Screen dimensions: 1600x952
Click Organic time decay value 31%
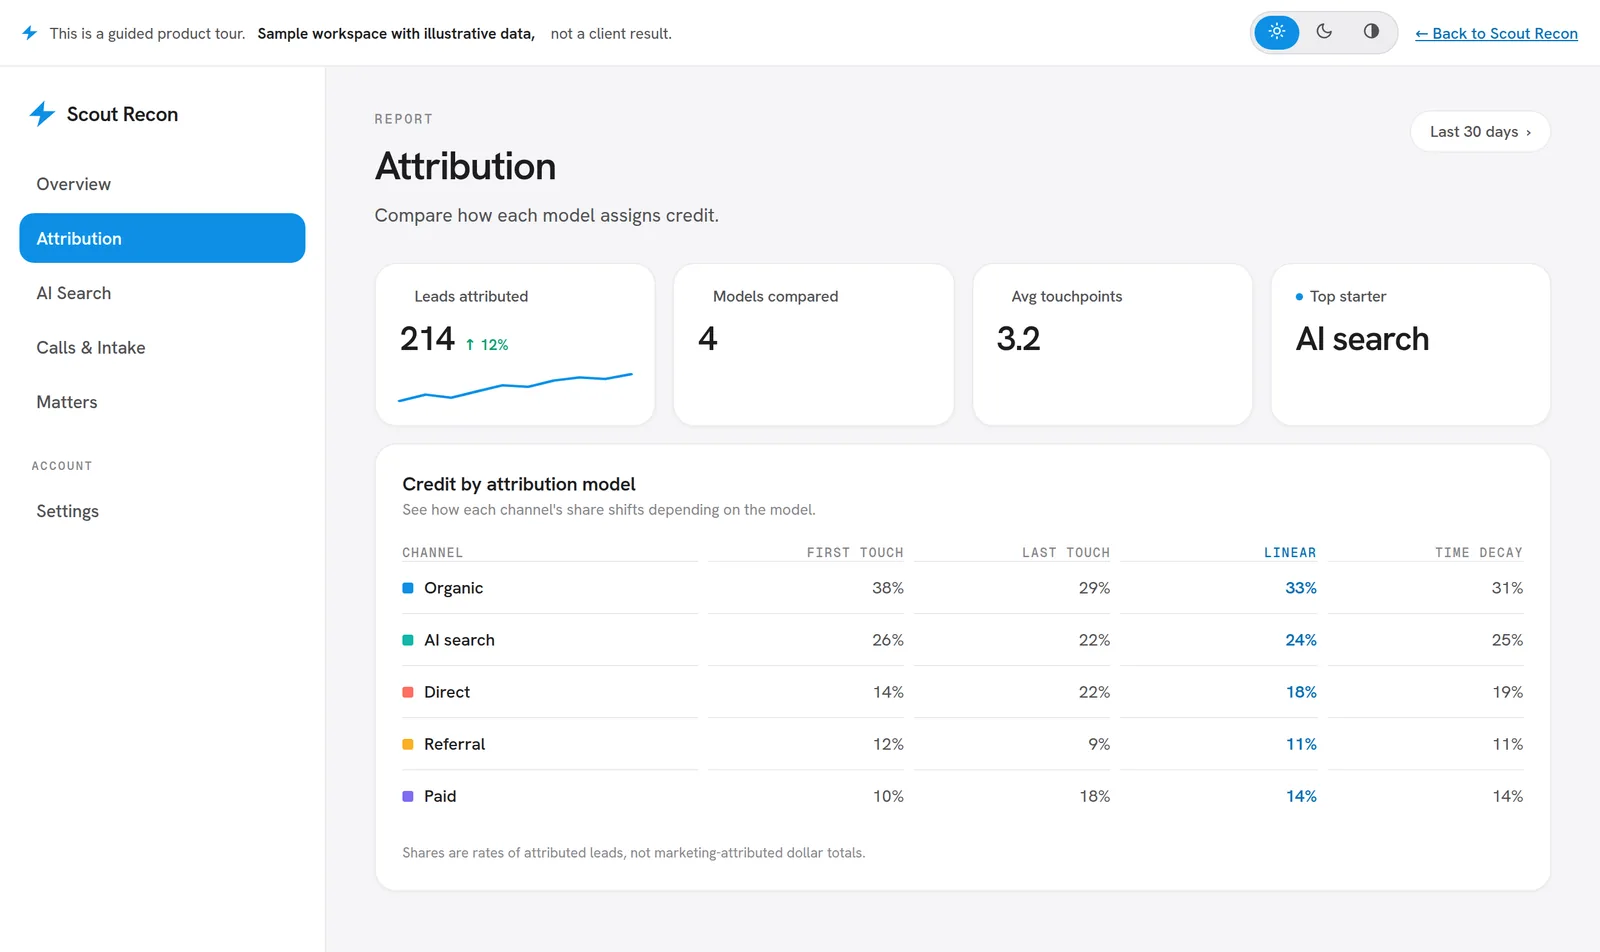pyautogui.click(x=1507, y=588)
